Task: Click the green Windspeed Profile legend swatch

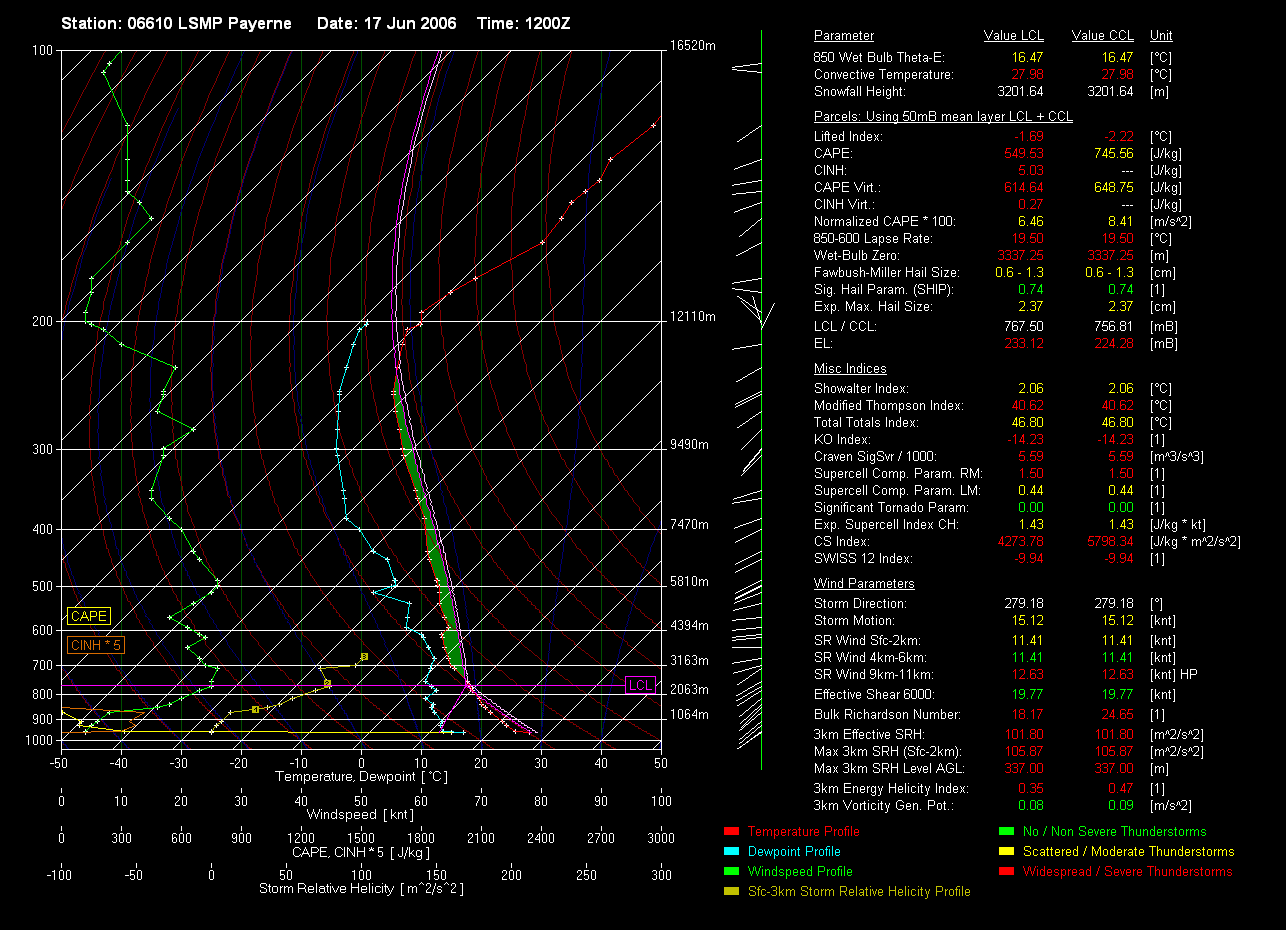Action: [x=730, y=872]
